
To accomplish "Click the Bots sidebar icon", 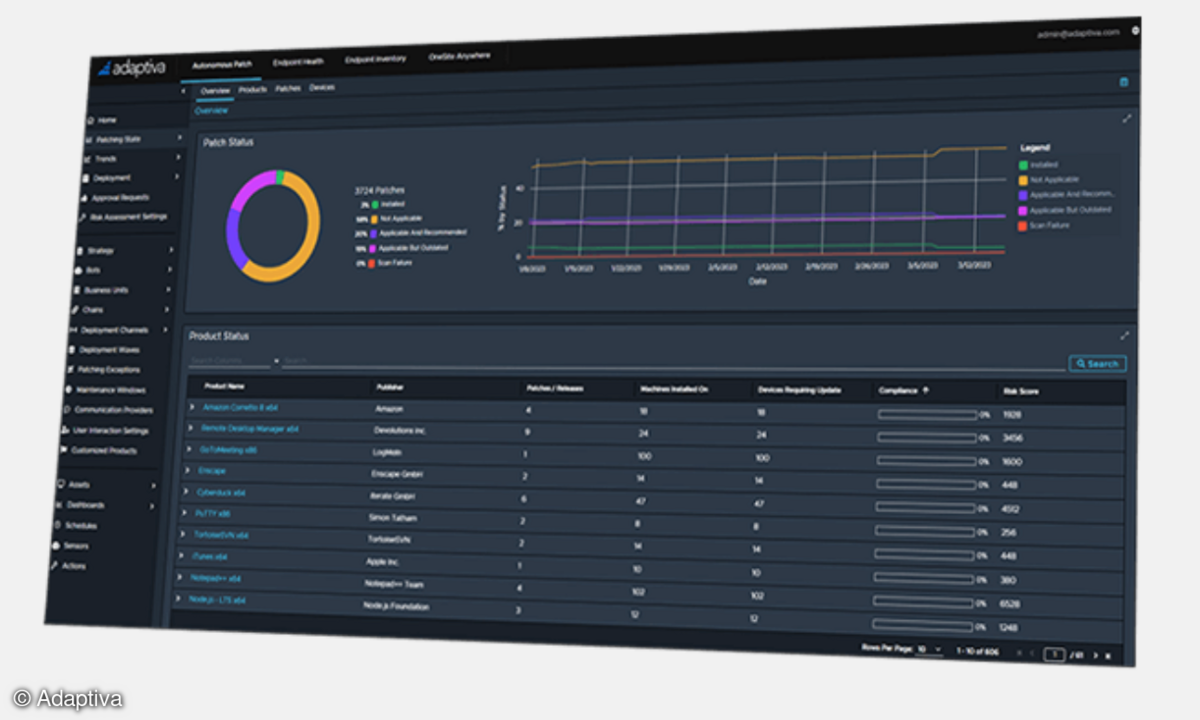I will (x=78, y=270).
